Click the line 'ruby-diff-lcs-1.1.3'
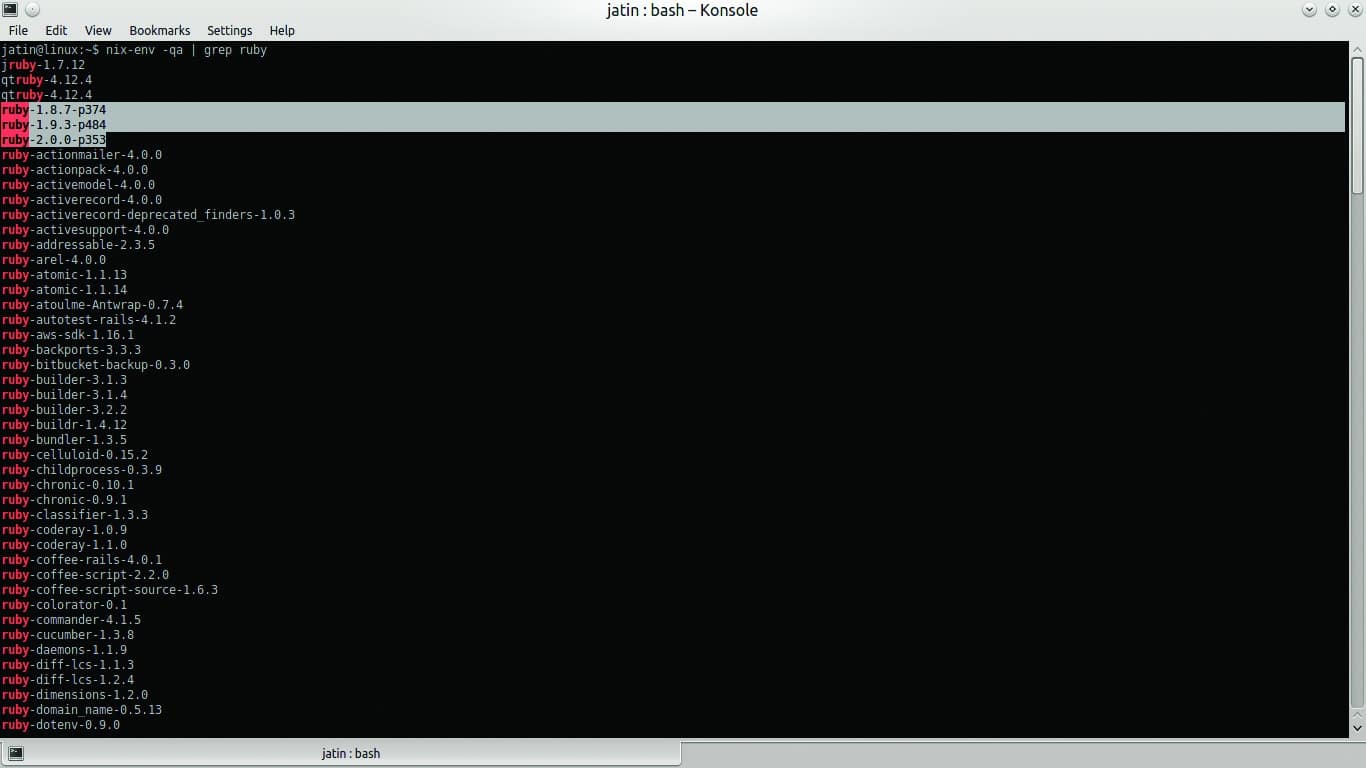This screenshot has width=1366, height=768. [x=68, y=665]
